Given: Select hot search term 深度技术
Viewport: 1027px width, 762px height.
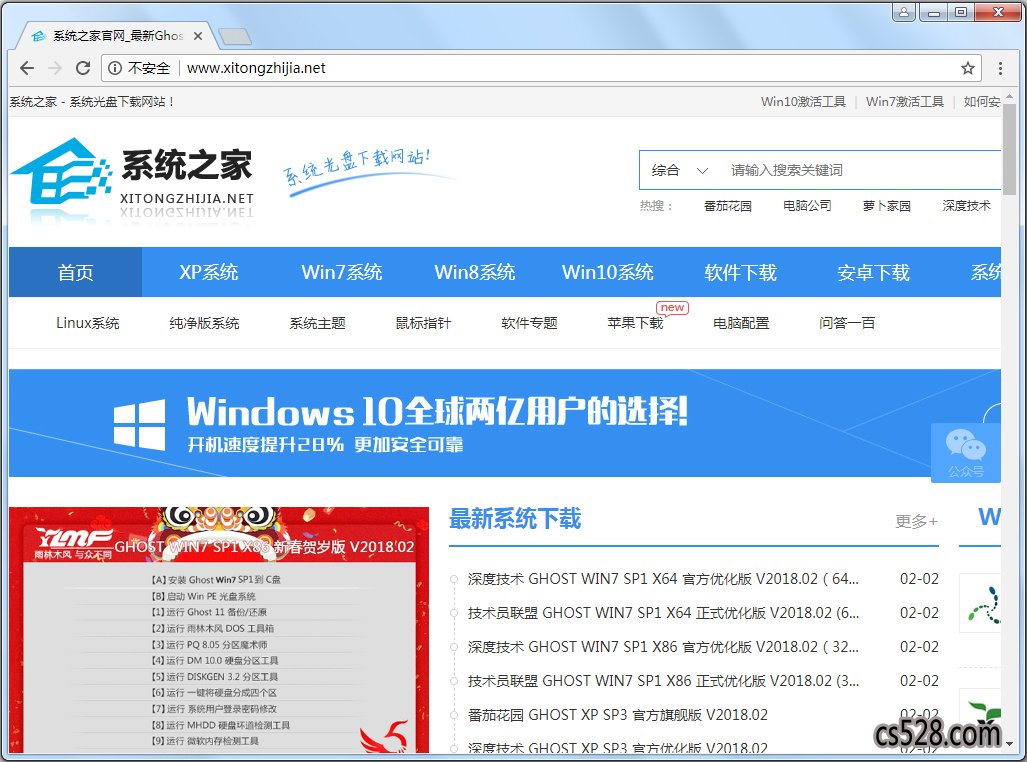Looking at the screenshot, I should coord(966,206).
